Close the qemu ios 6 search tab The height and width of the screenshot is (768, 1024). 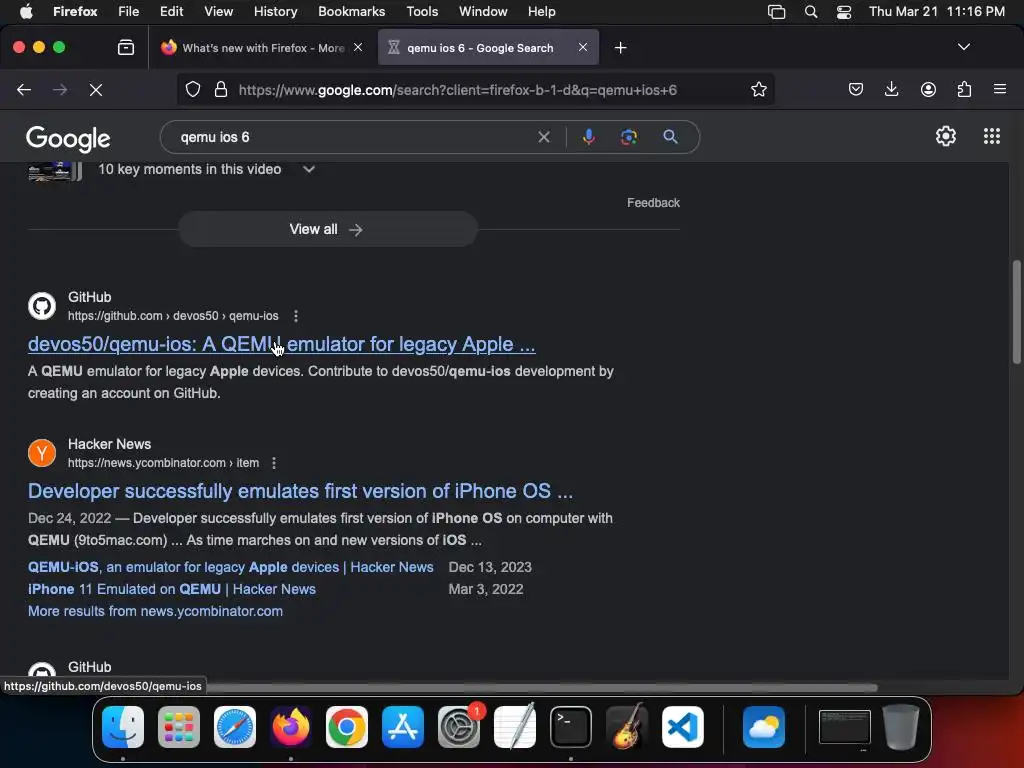583,47
